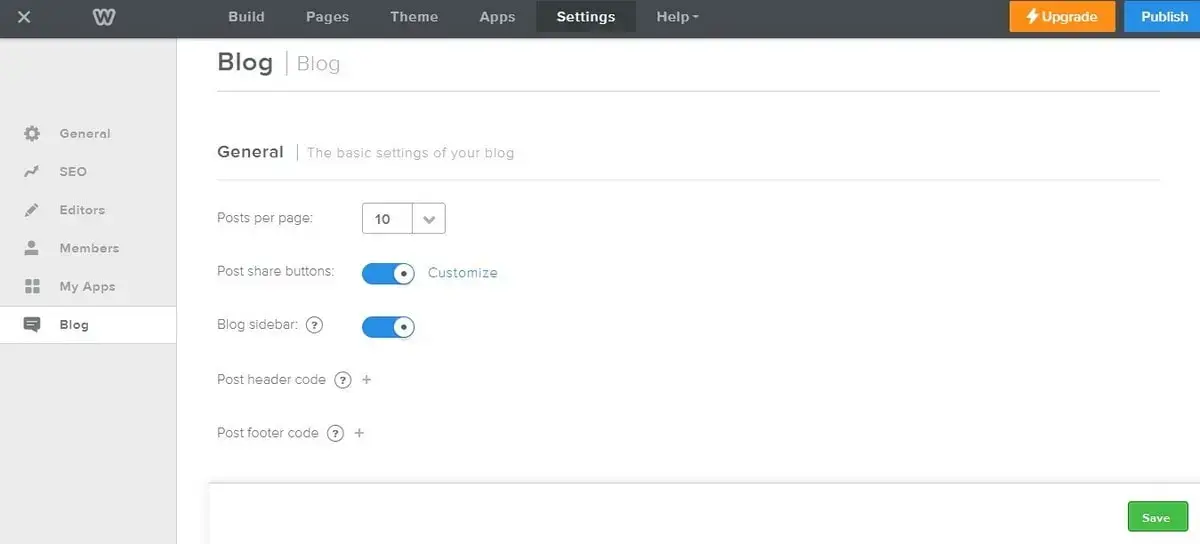Switch to the Theme tab
The image size is (1200, 544).
coord(414,16)
